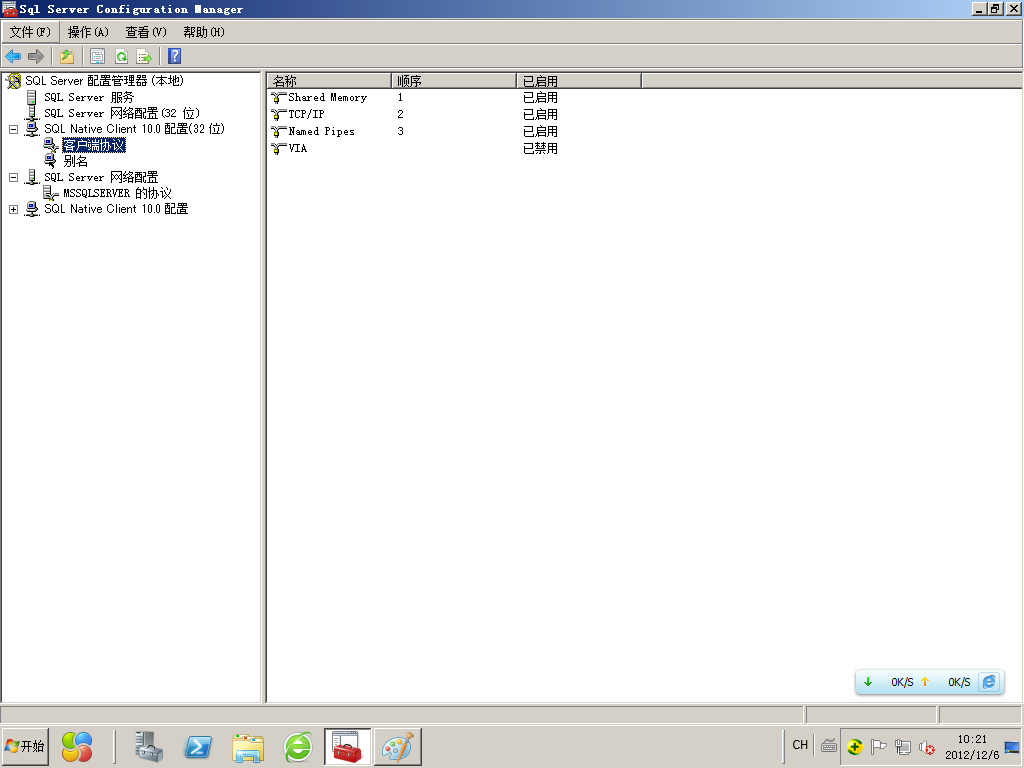This screenshot has width=1024, height=768.
Task: Click the CH language indicator
Action: point(800,745)
